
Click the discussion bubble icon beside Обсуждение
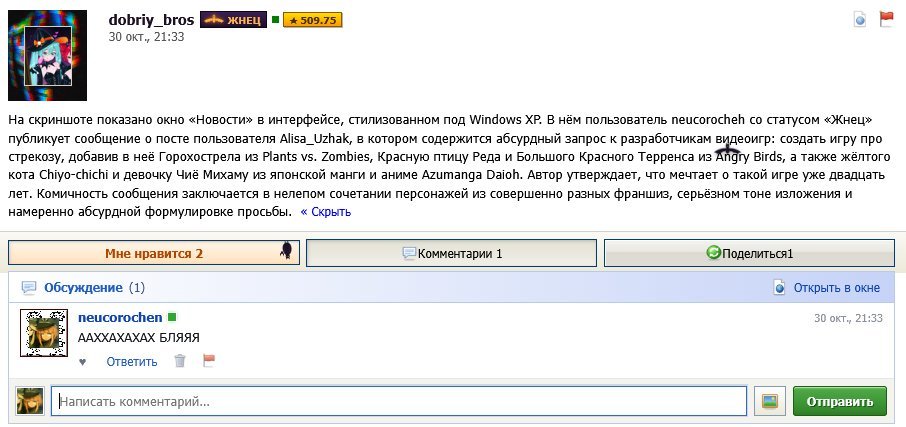28,287
